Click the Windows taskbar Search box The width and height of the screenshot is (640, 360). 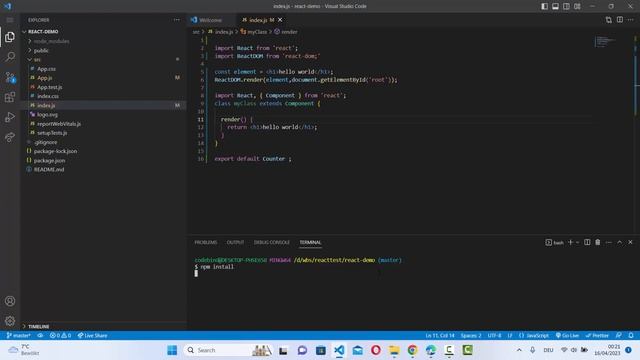[227, 350]
